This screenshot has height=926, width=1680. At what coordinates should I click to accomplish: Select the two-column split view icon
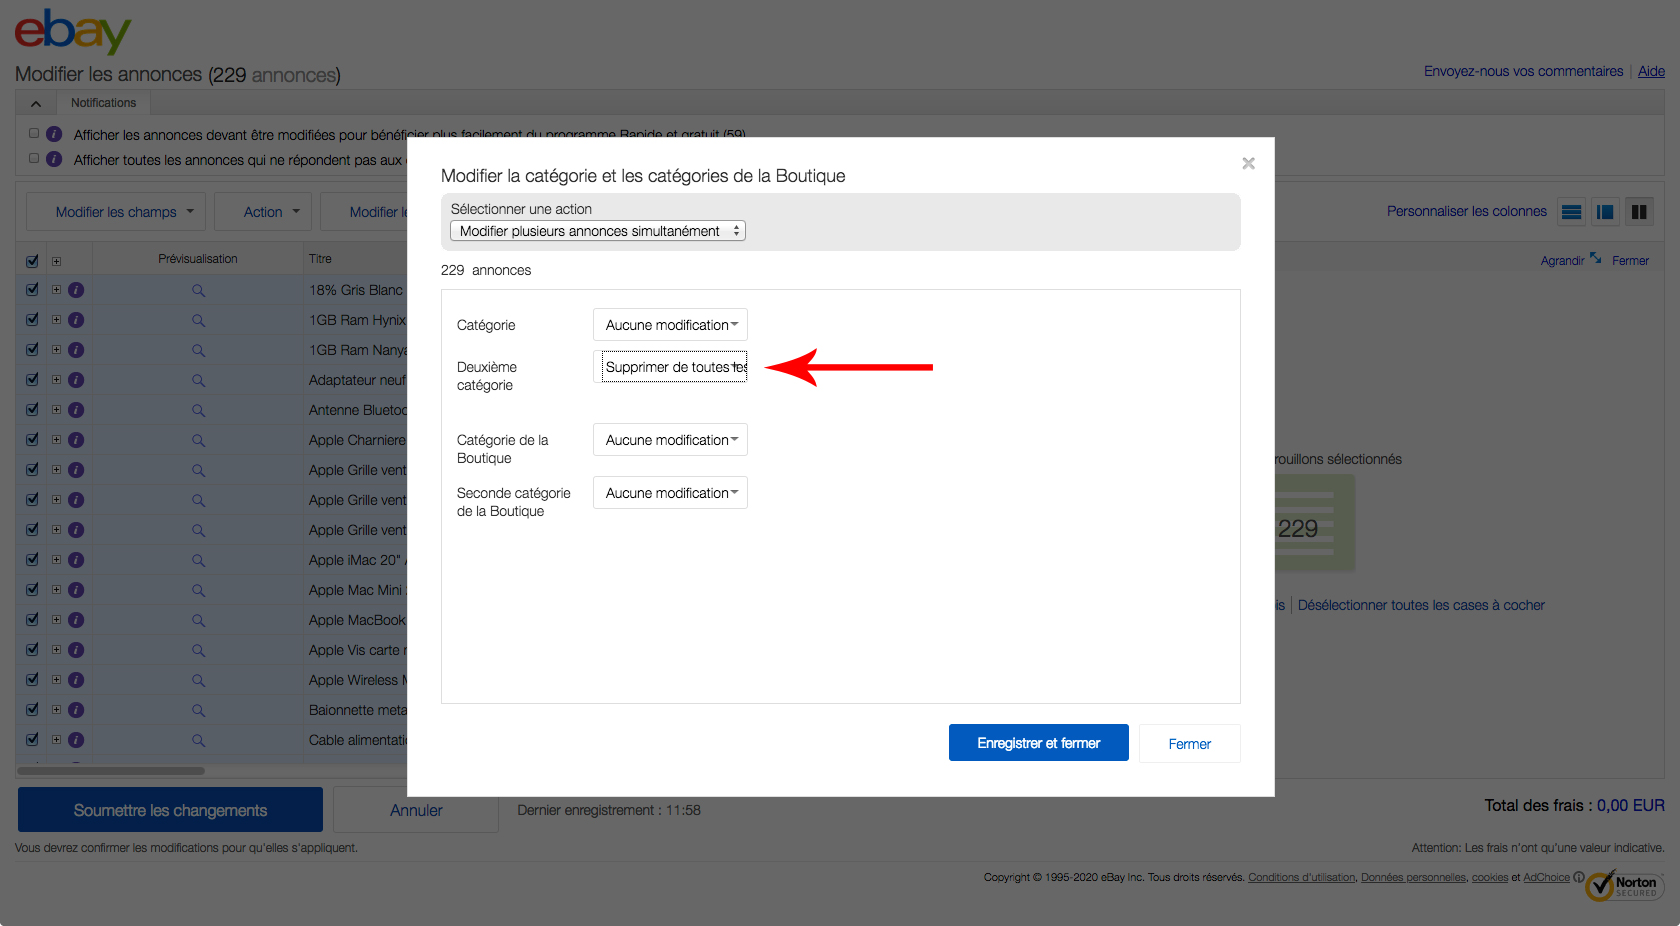[x=1639, y=212]
